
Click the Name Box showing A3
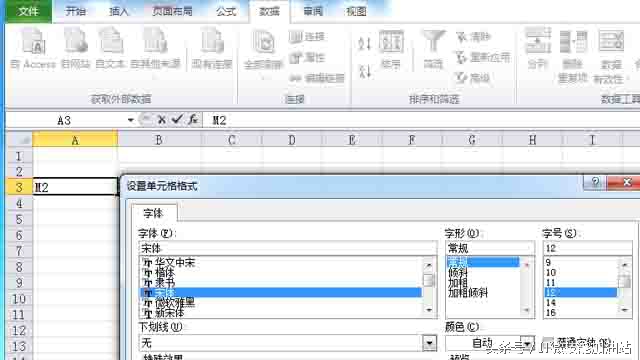tap(65, 120)
